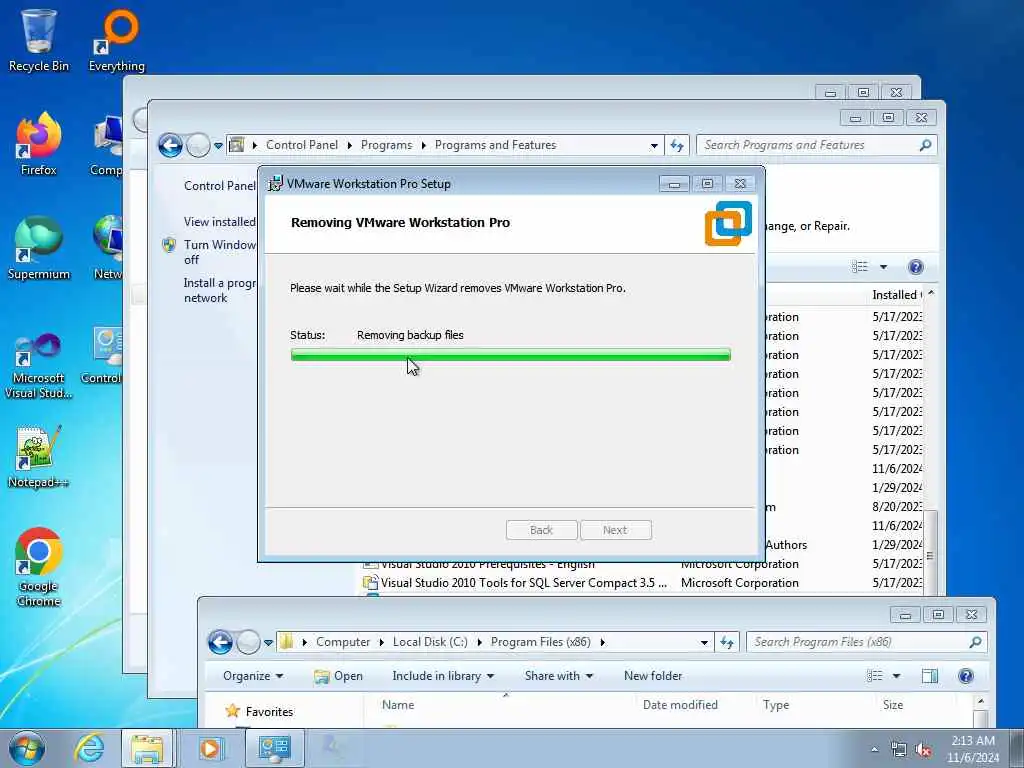Viewport: 1024px width, 768px height.
Task: Sort by Size column in Explorer
Action: click(x=893, y=705)
